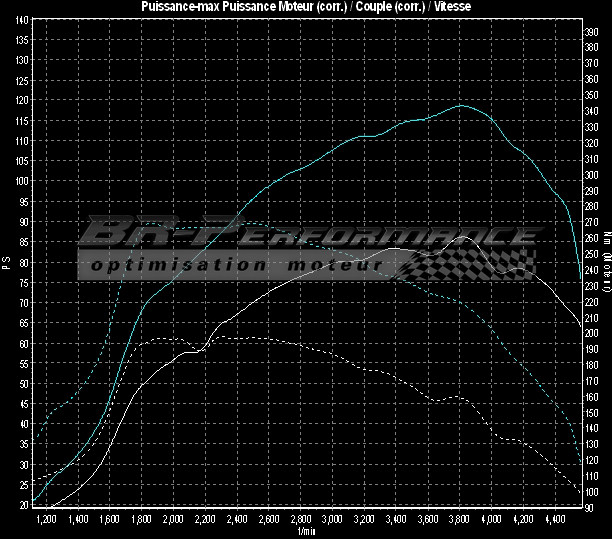Click the 3,800 tick on the x-axis

coord(458,521)
